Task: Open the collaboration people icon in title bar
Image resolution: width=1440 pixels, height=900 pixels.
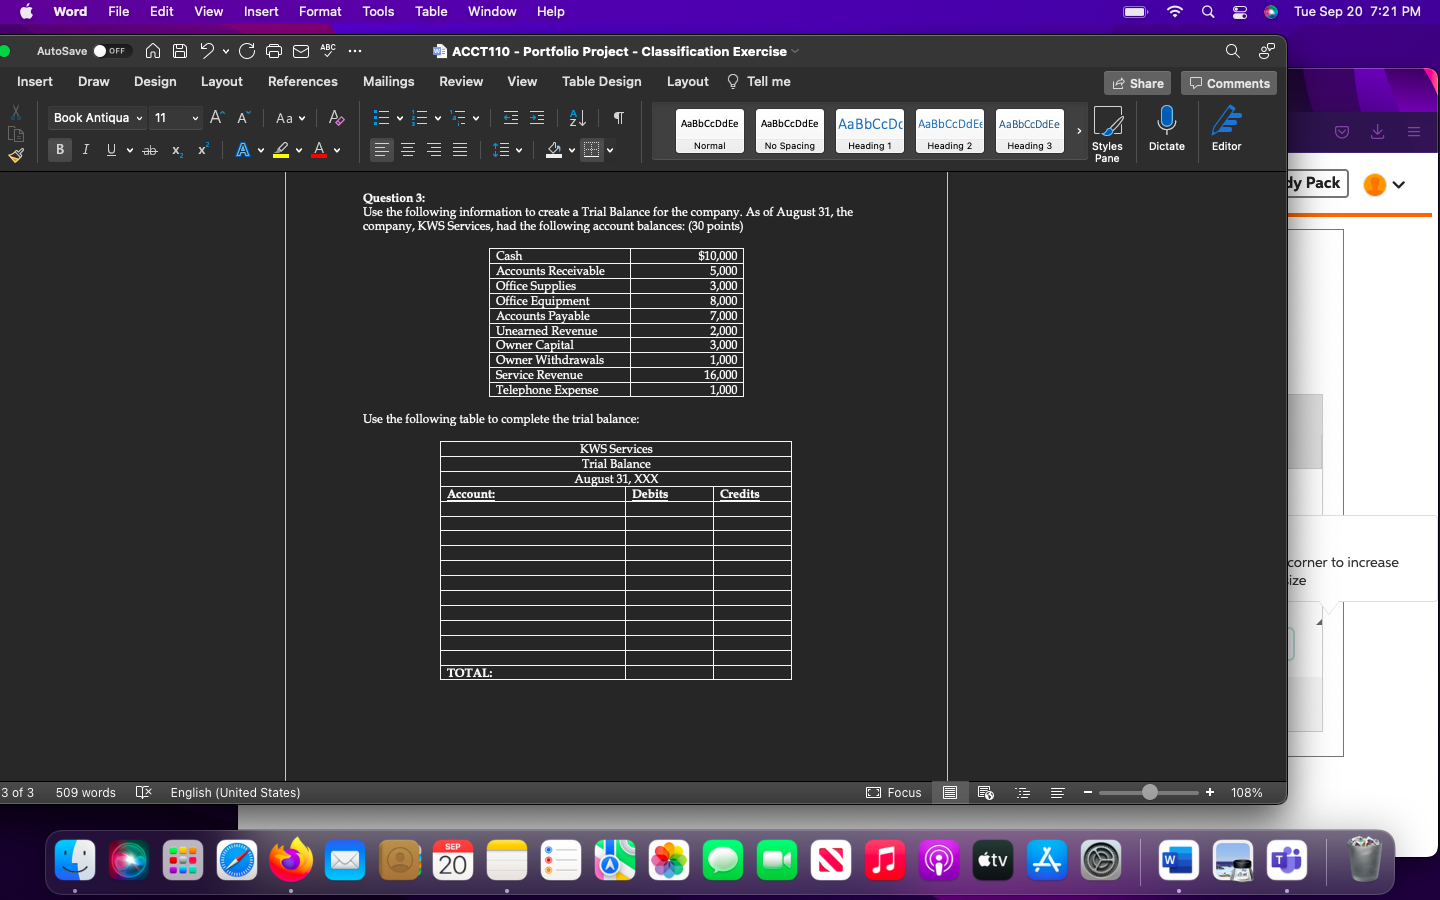Action: coord(1267,51)
